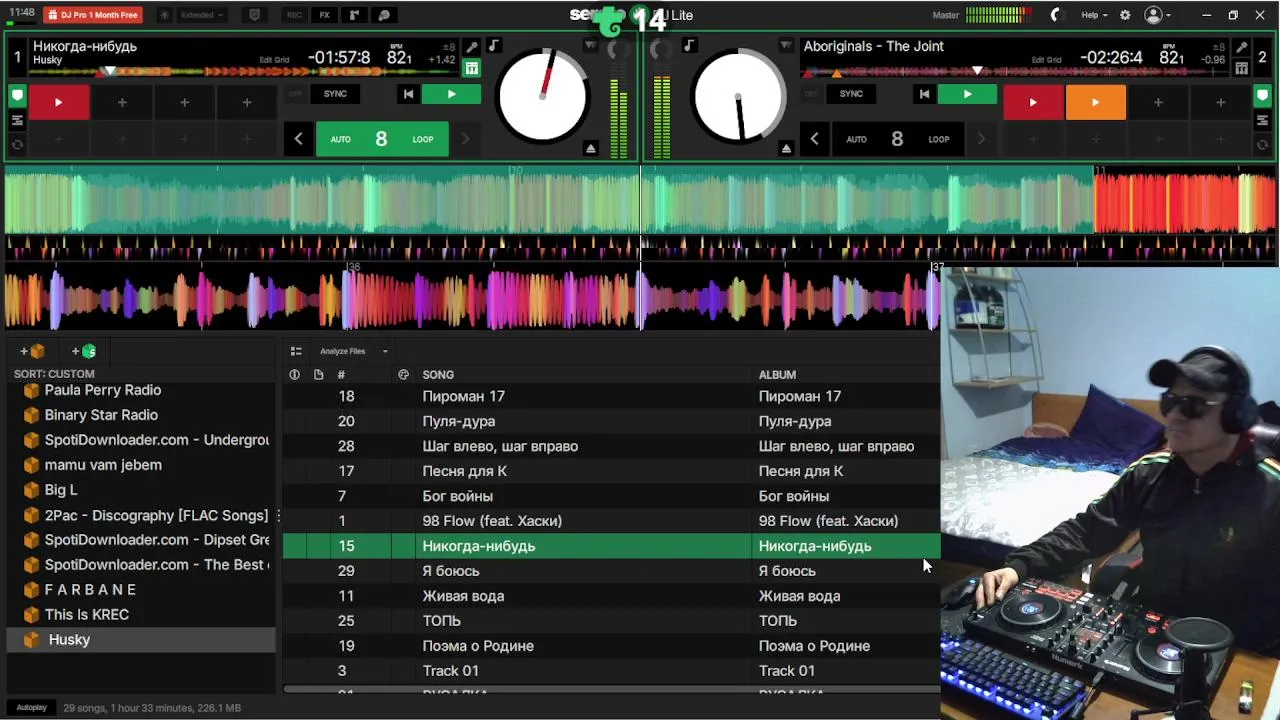Turn sync OFF on deck 2
This screenshot has height=720, width=1280.
click(811, 94)
